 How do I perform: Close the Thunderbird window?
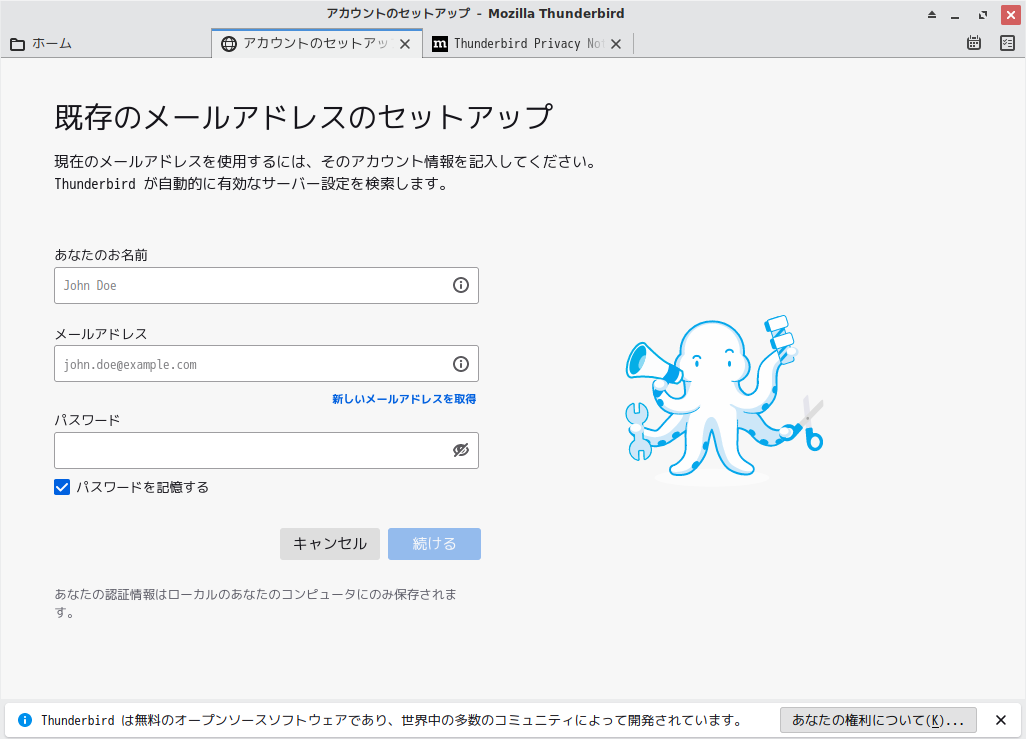[x=1011, y=14]
